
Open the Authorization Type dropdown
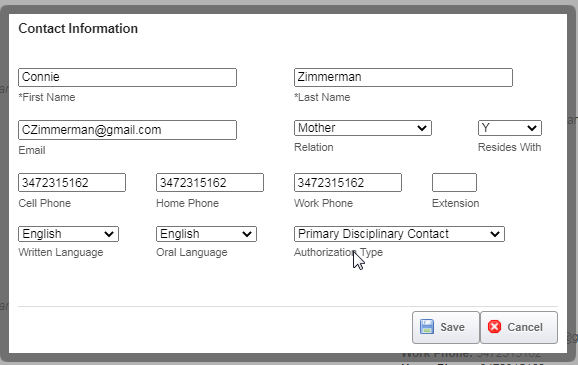(399, 234)
